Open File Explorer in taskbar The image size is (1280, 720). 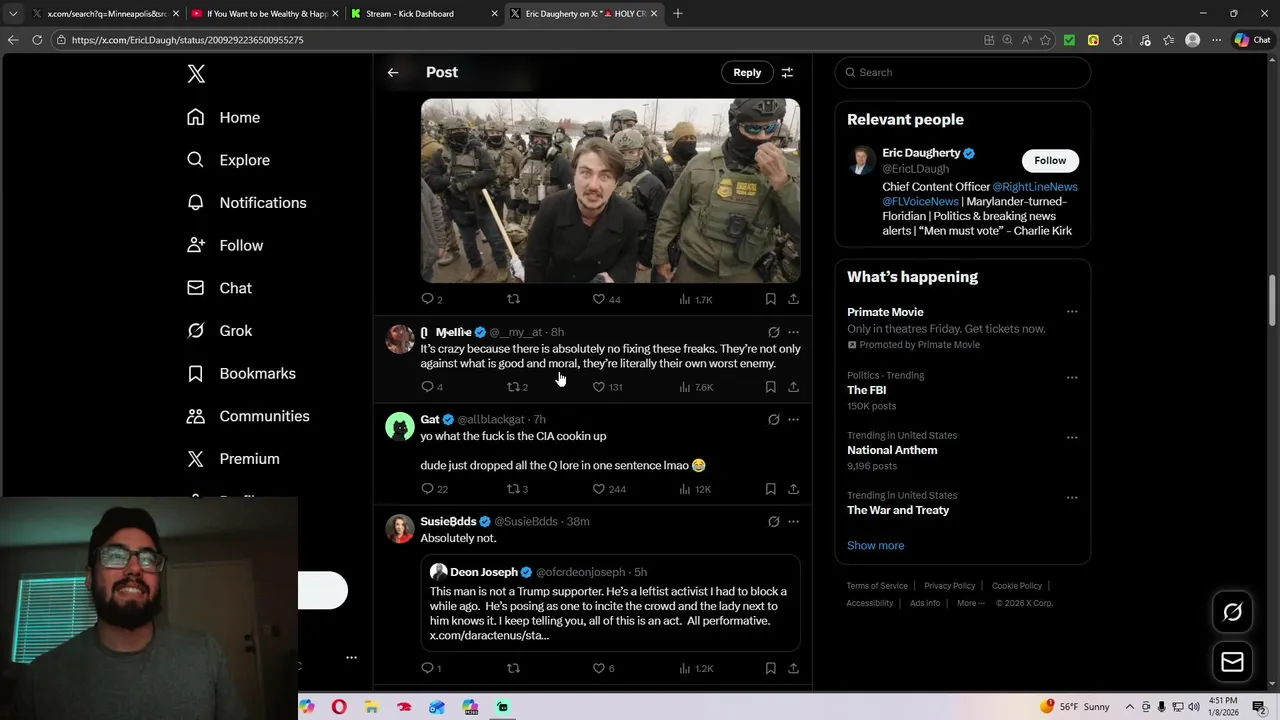[371, 707]
